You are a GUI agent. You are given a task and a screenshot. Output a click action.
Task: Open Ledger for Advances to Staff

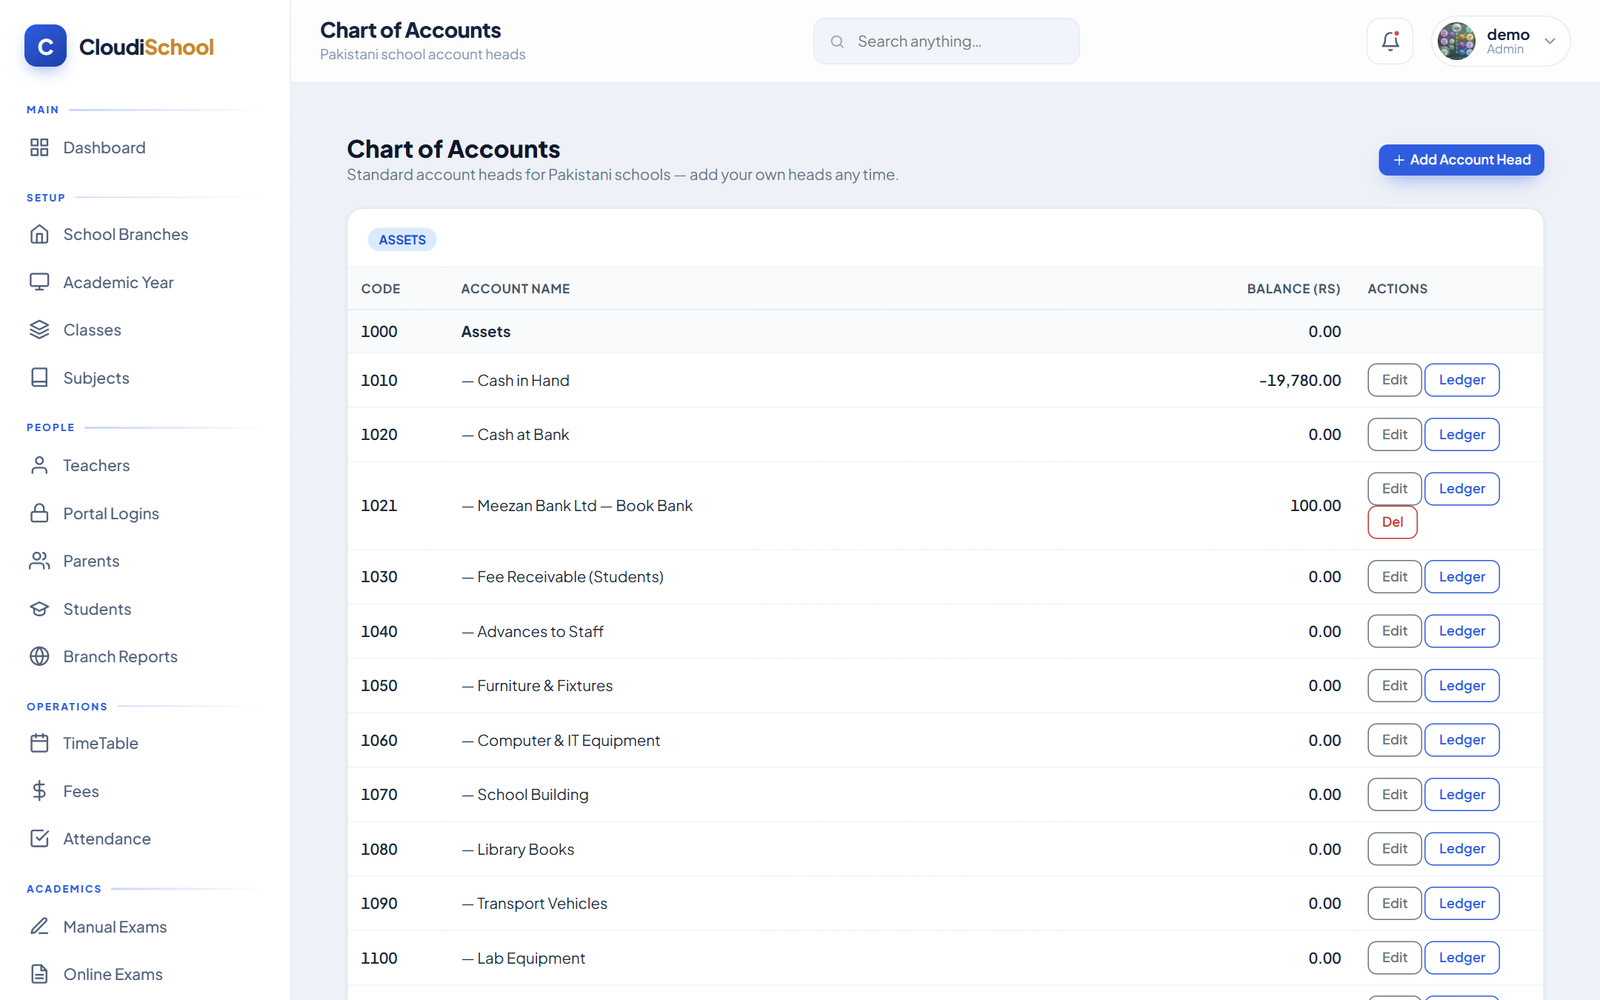[x=1462, y=631]
